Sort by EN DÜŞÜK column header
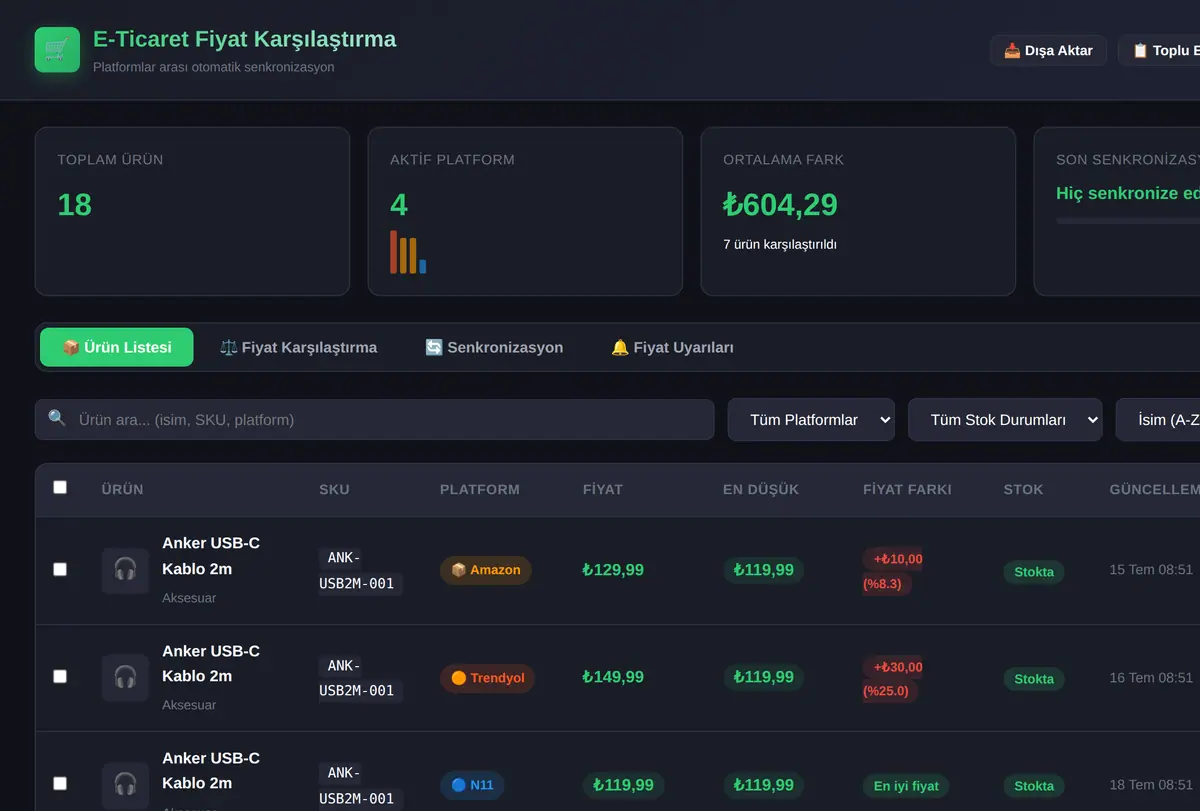The height and width of the screenshot is (811, 1200). pos(761,490)
